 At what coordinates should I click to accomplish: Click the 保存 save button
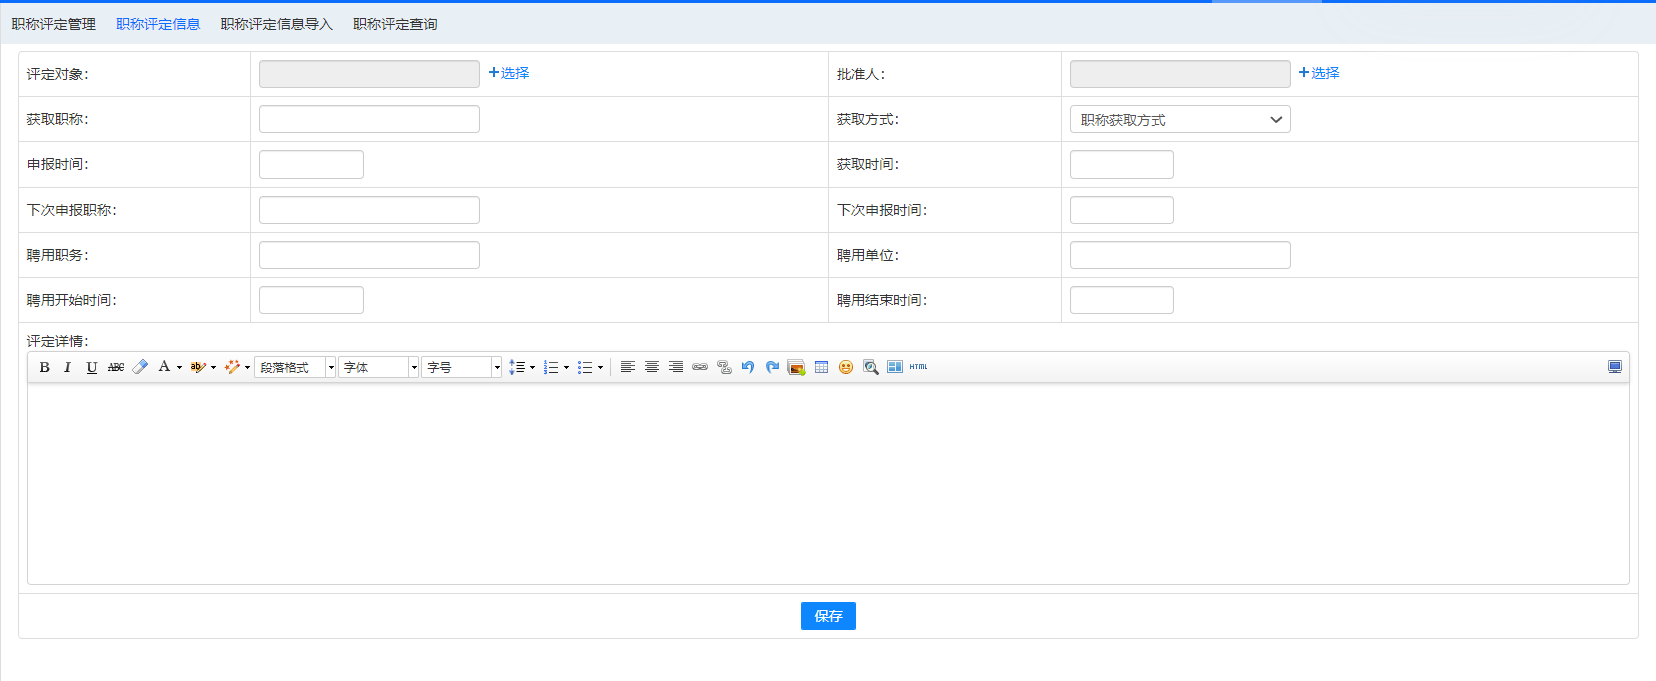coord(828,616)
